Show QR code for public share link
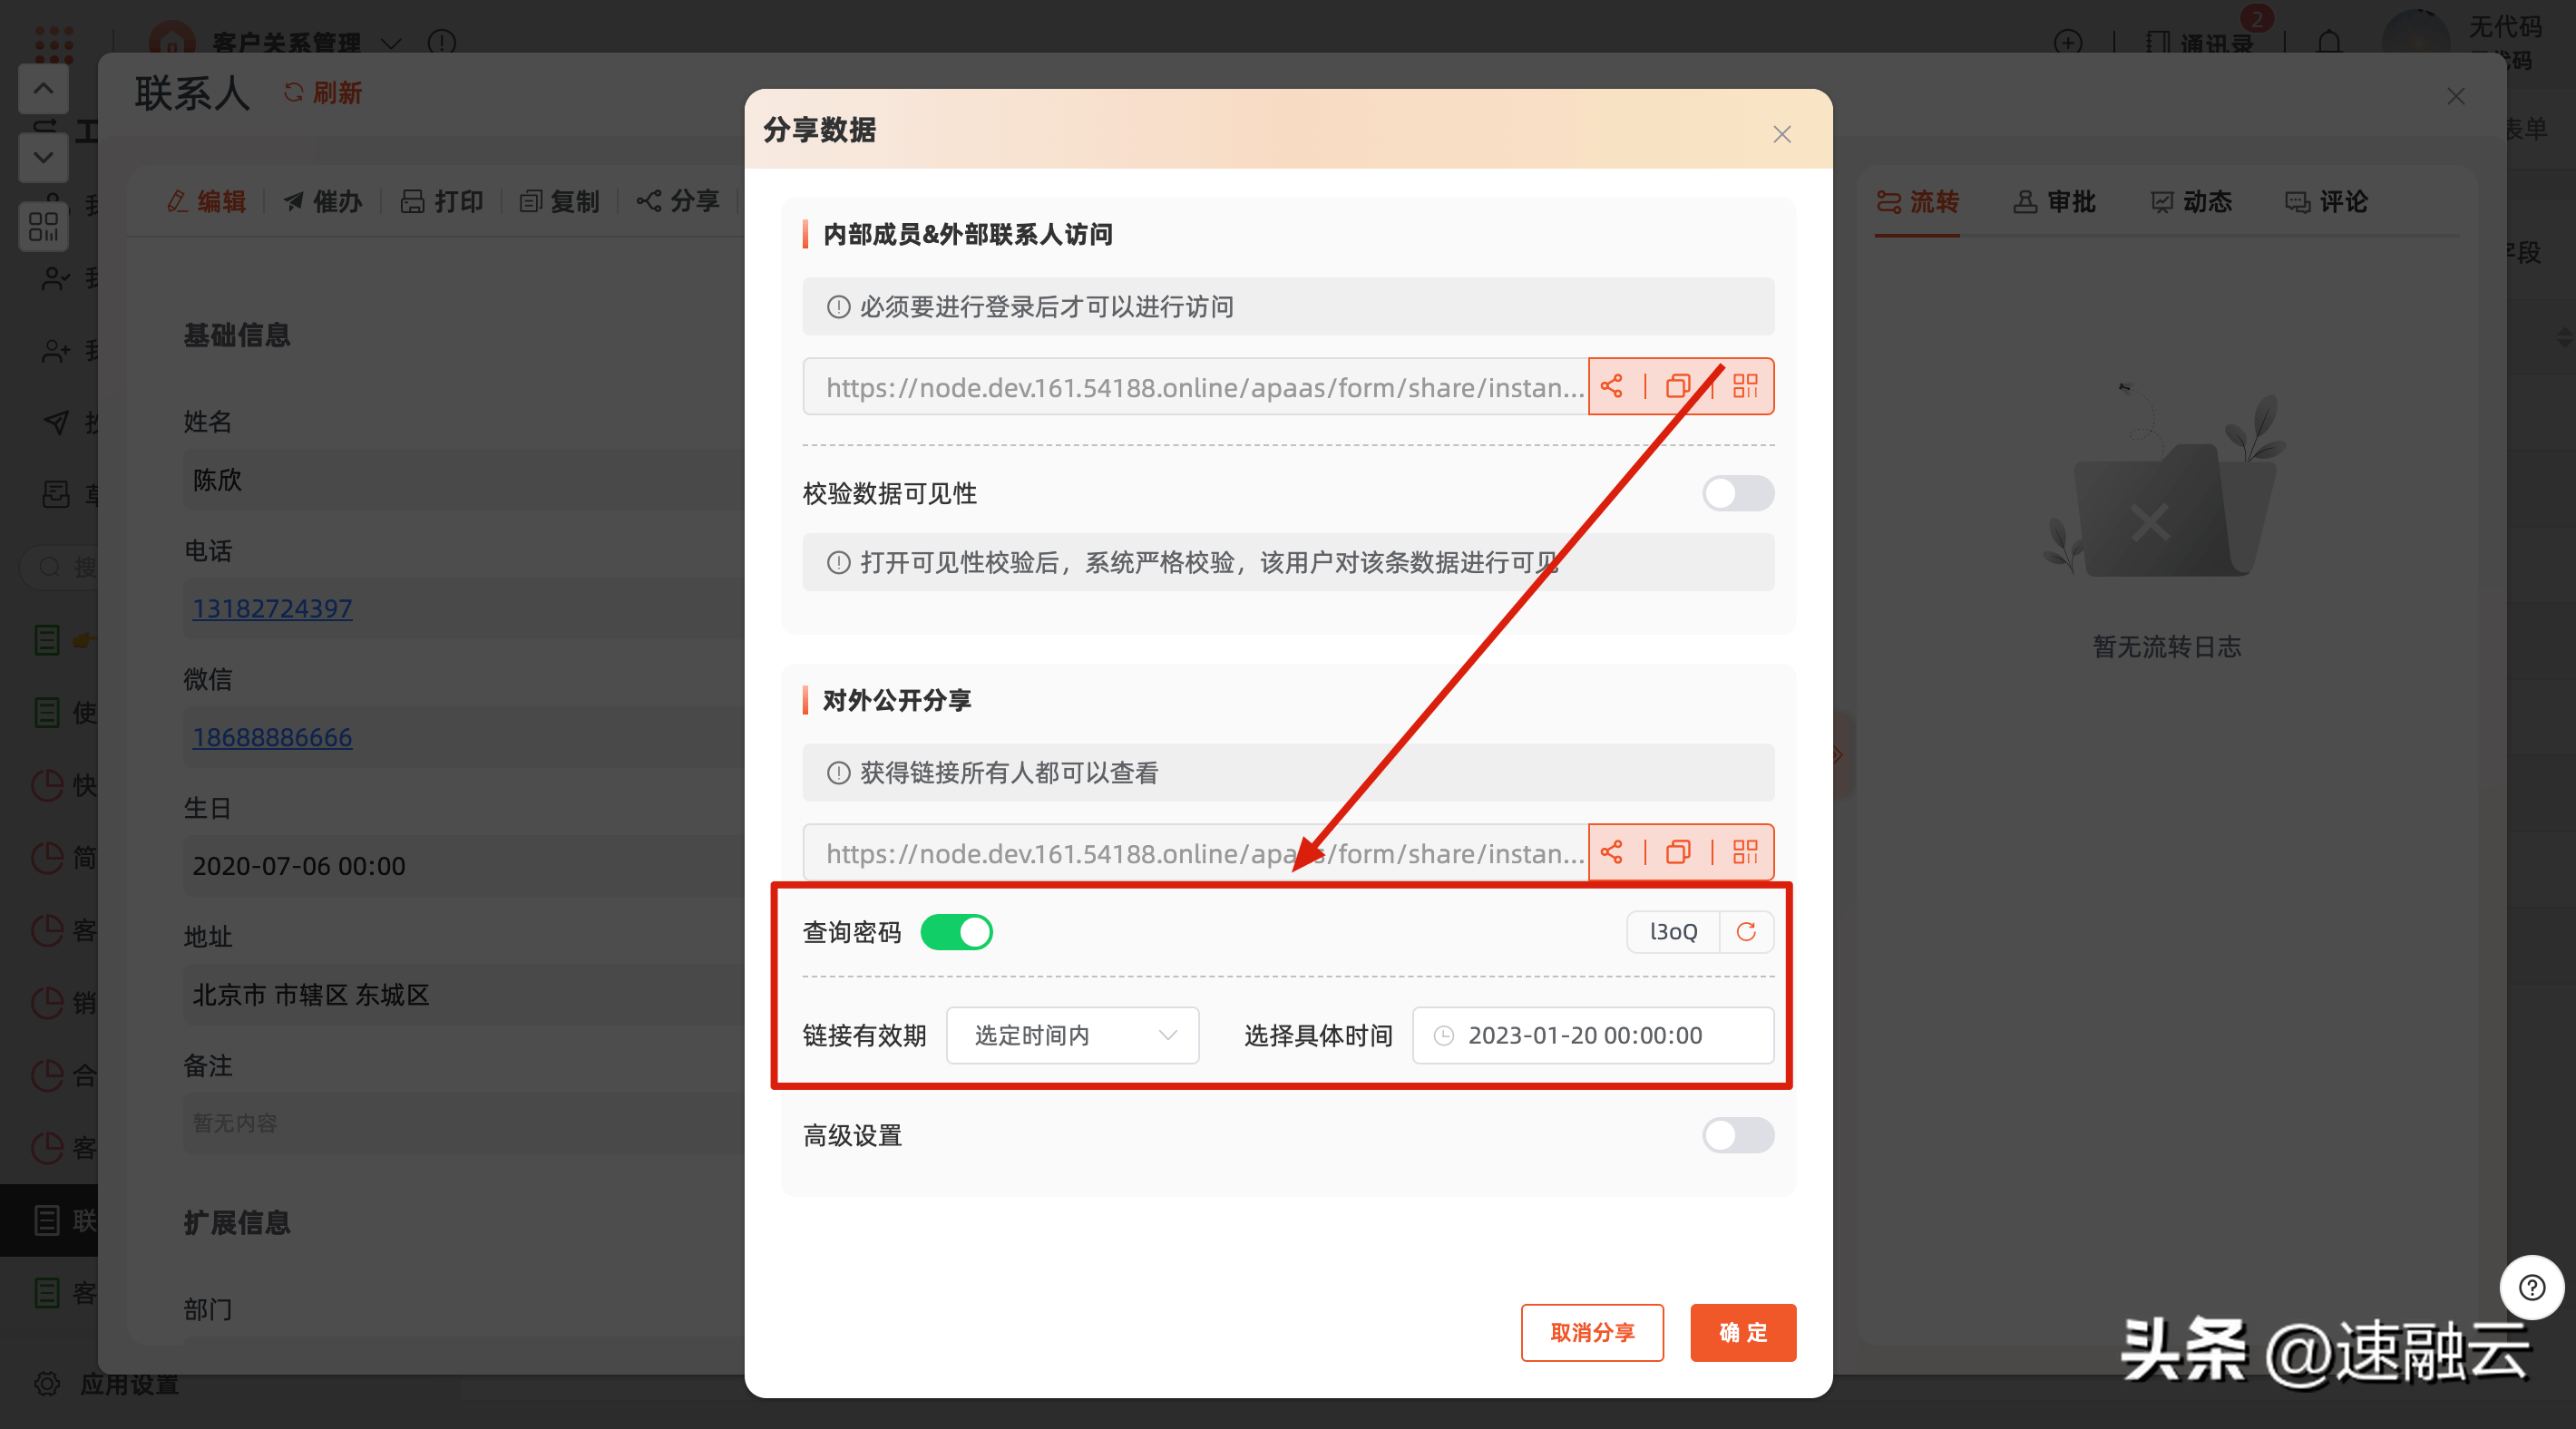 [1745, 852]
